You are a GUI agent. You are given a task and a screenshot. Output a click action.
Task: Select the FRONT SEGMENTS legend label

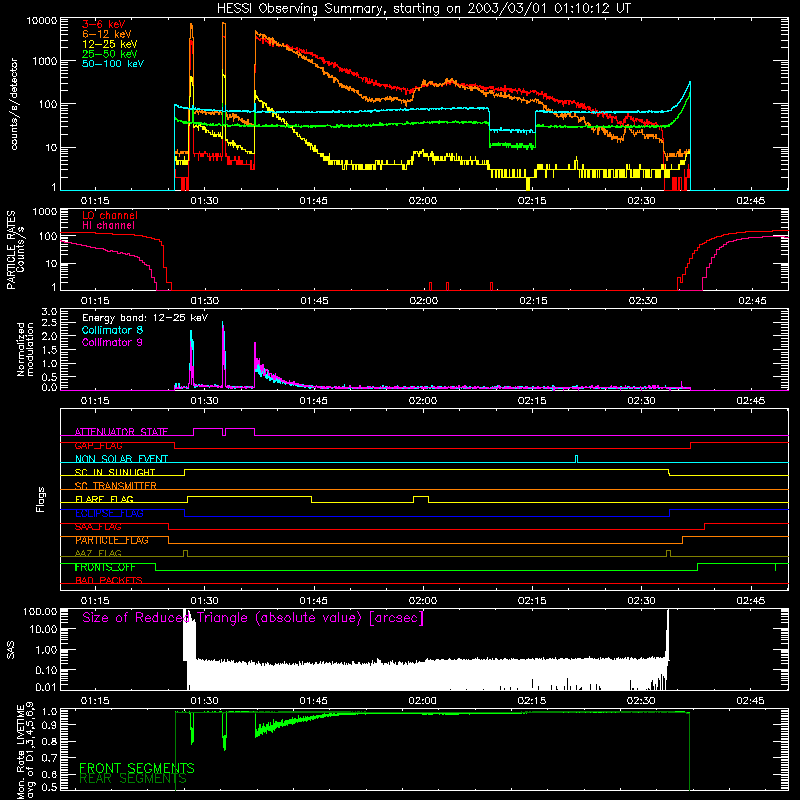pyautogui.click(x=137, y=768)
